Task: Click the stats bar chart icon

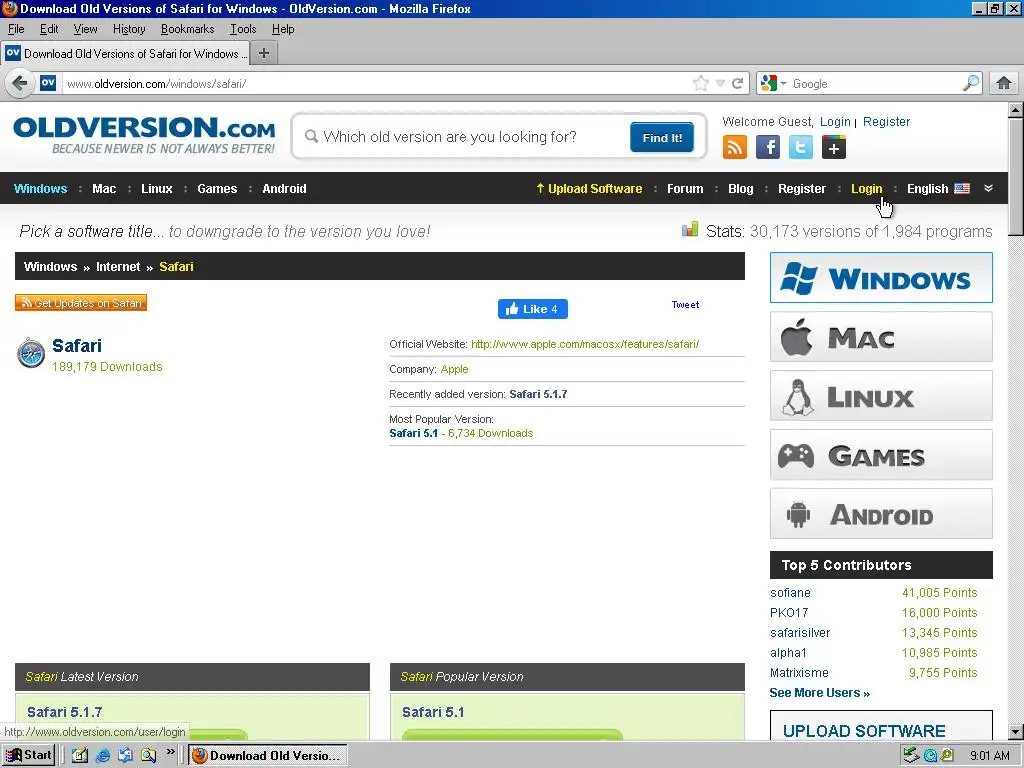Action: pyautogui.click(x=690, y=229)
